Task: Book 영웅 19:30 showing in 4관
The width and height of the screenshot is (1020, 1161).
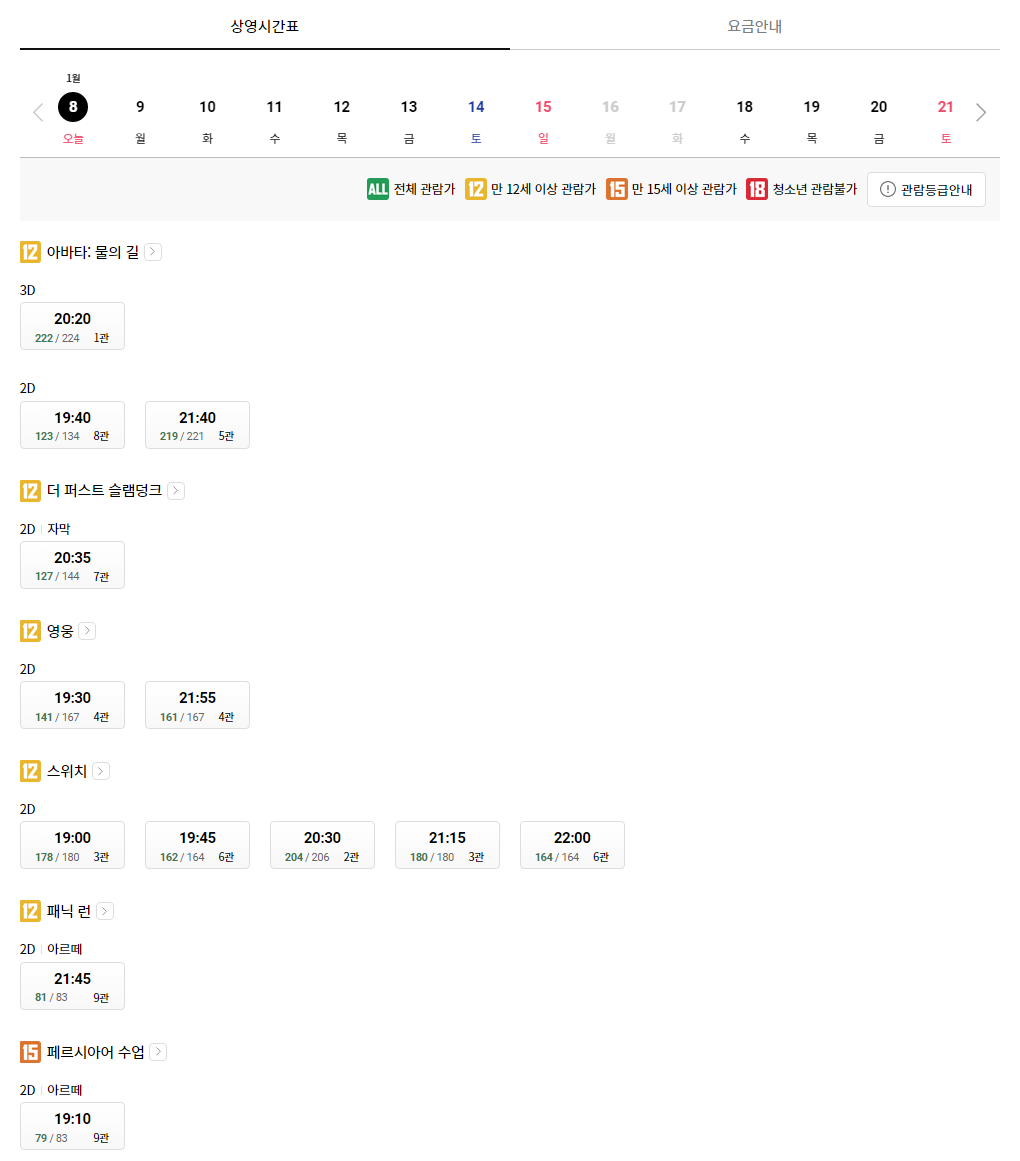Action: click(73, 705)
